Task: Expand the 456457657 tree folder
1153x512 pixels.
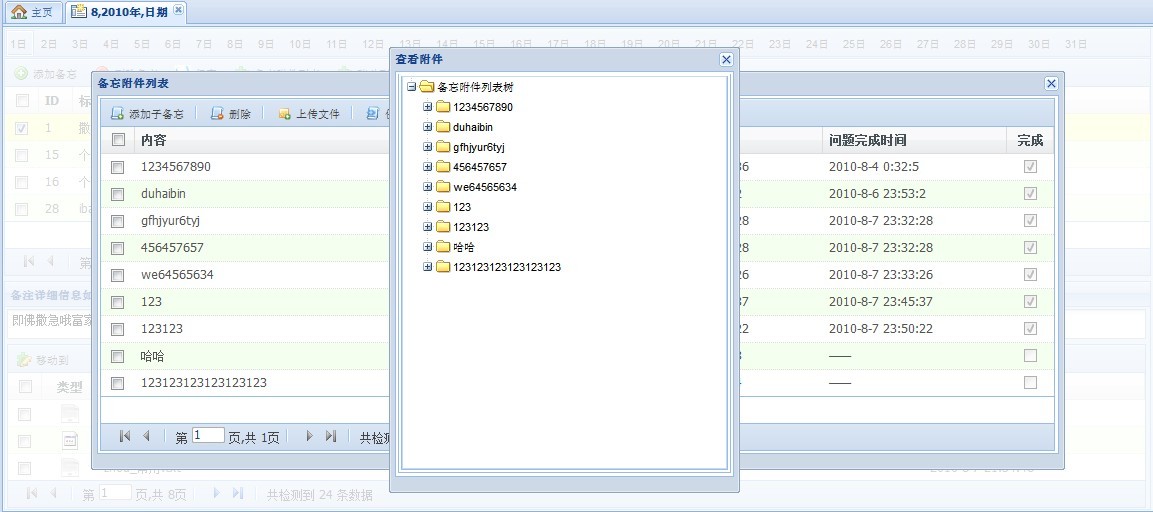Action: 427,167
